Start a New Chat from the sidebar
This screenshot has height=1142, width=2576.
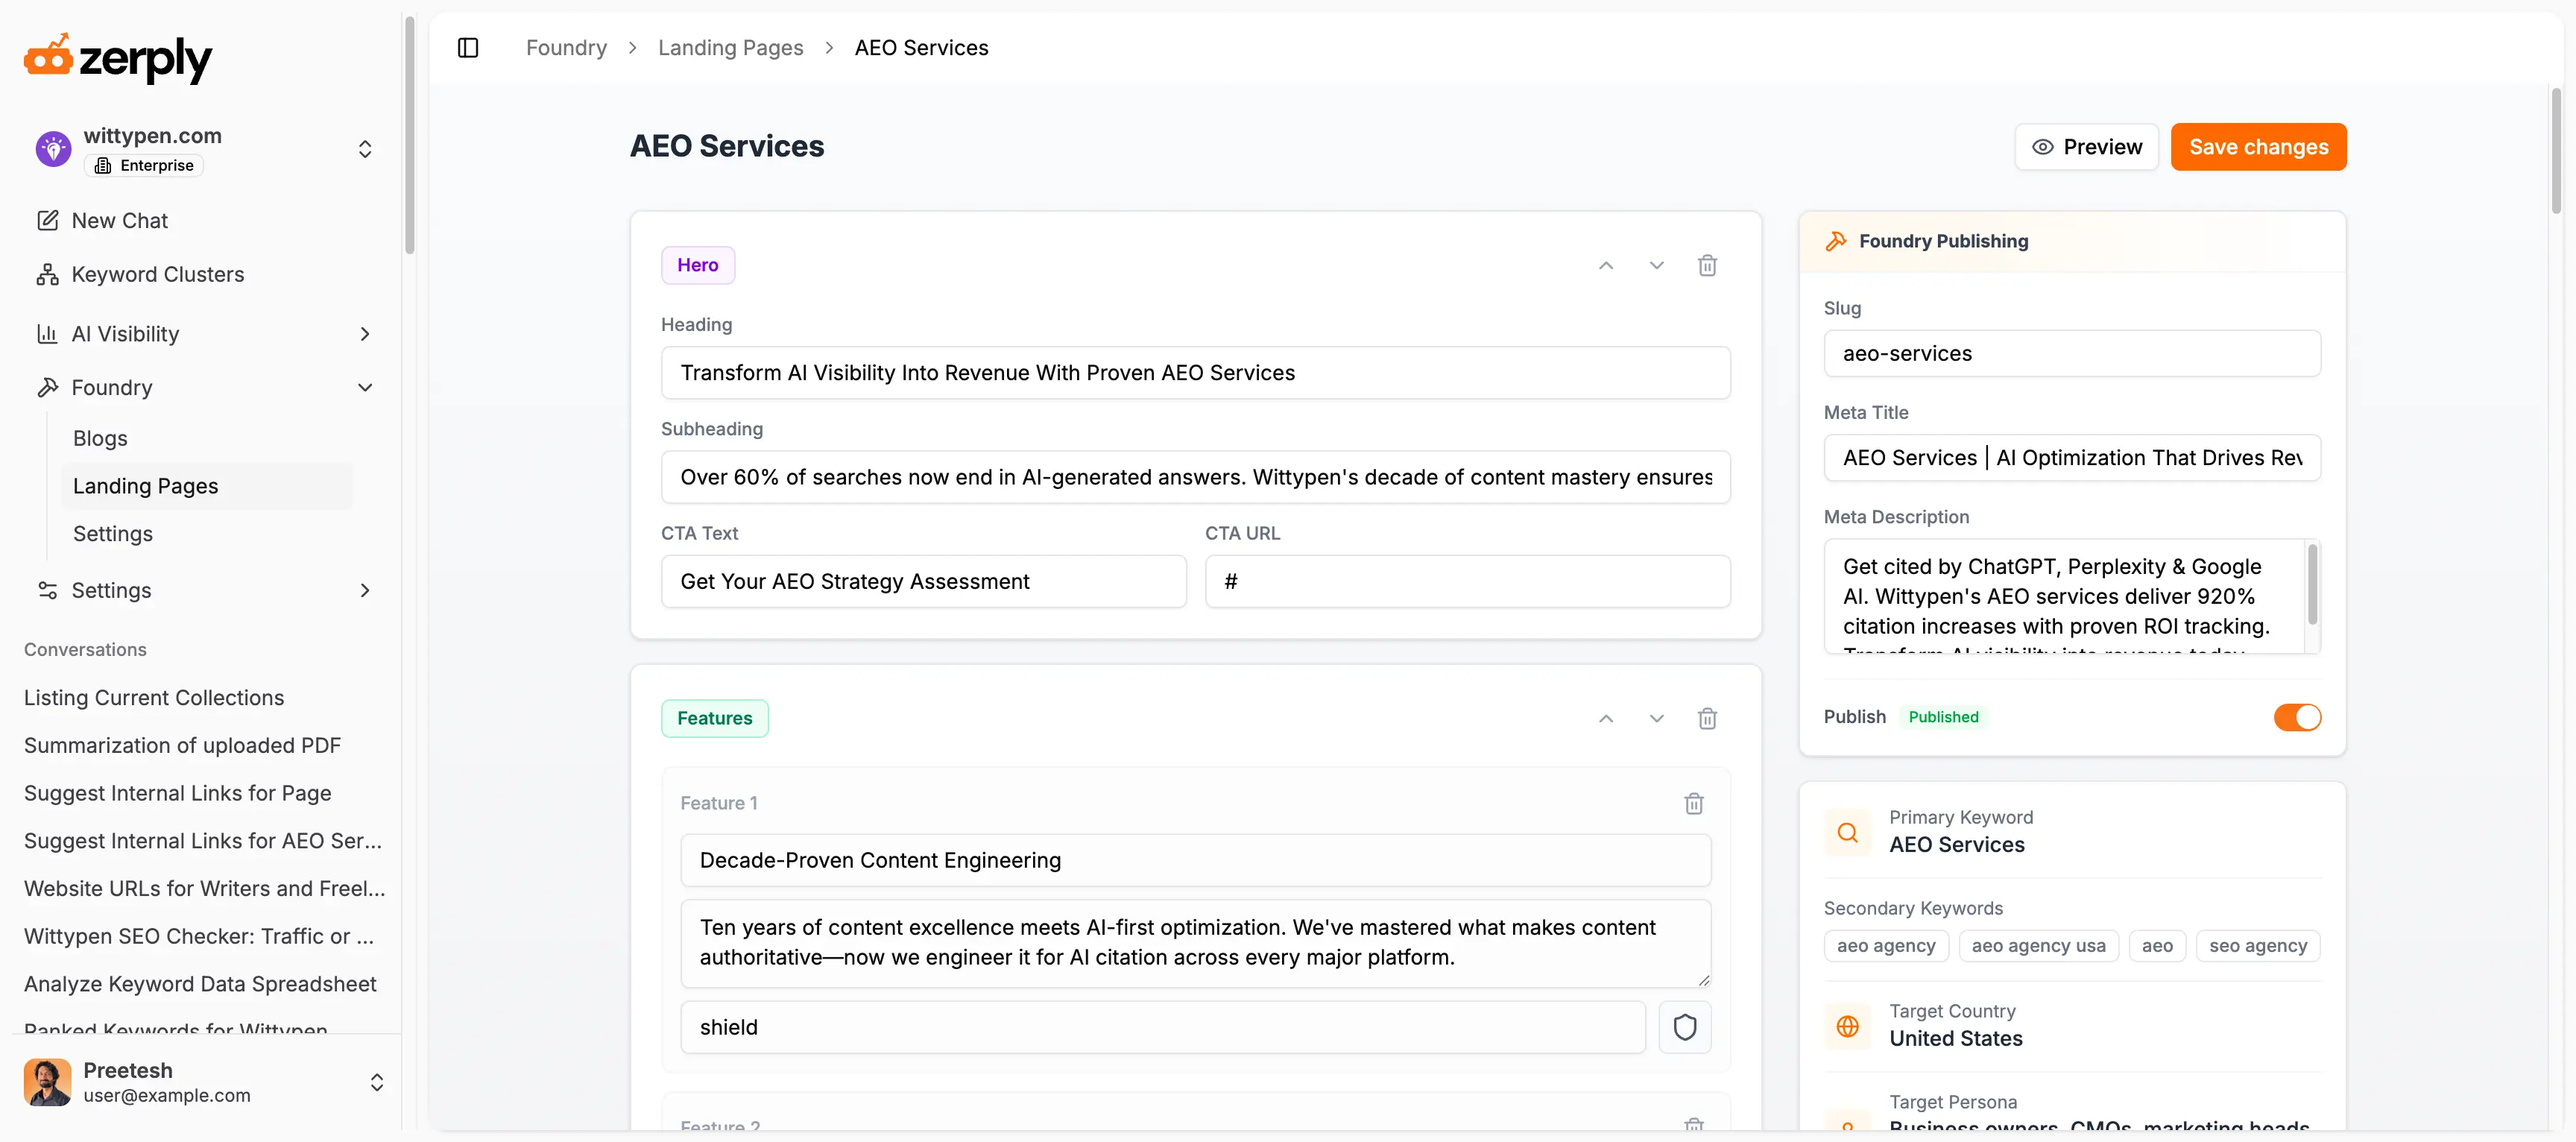(x=119, y=220)
